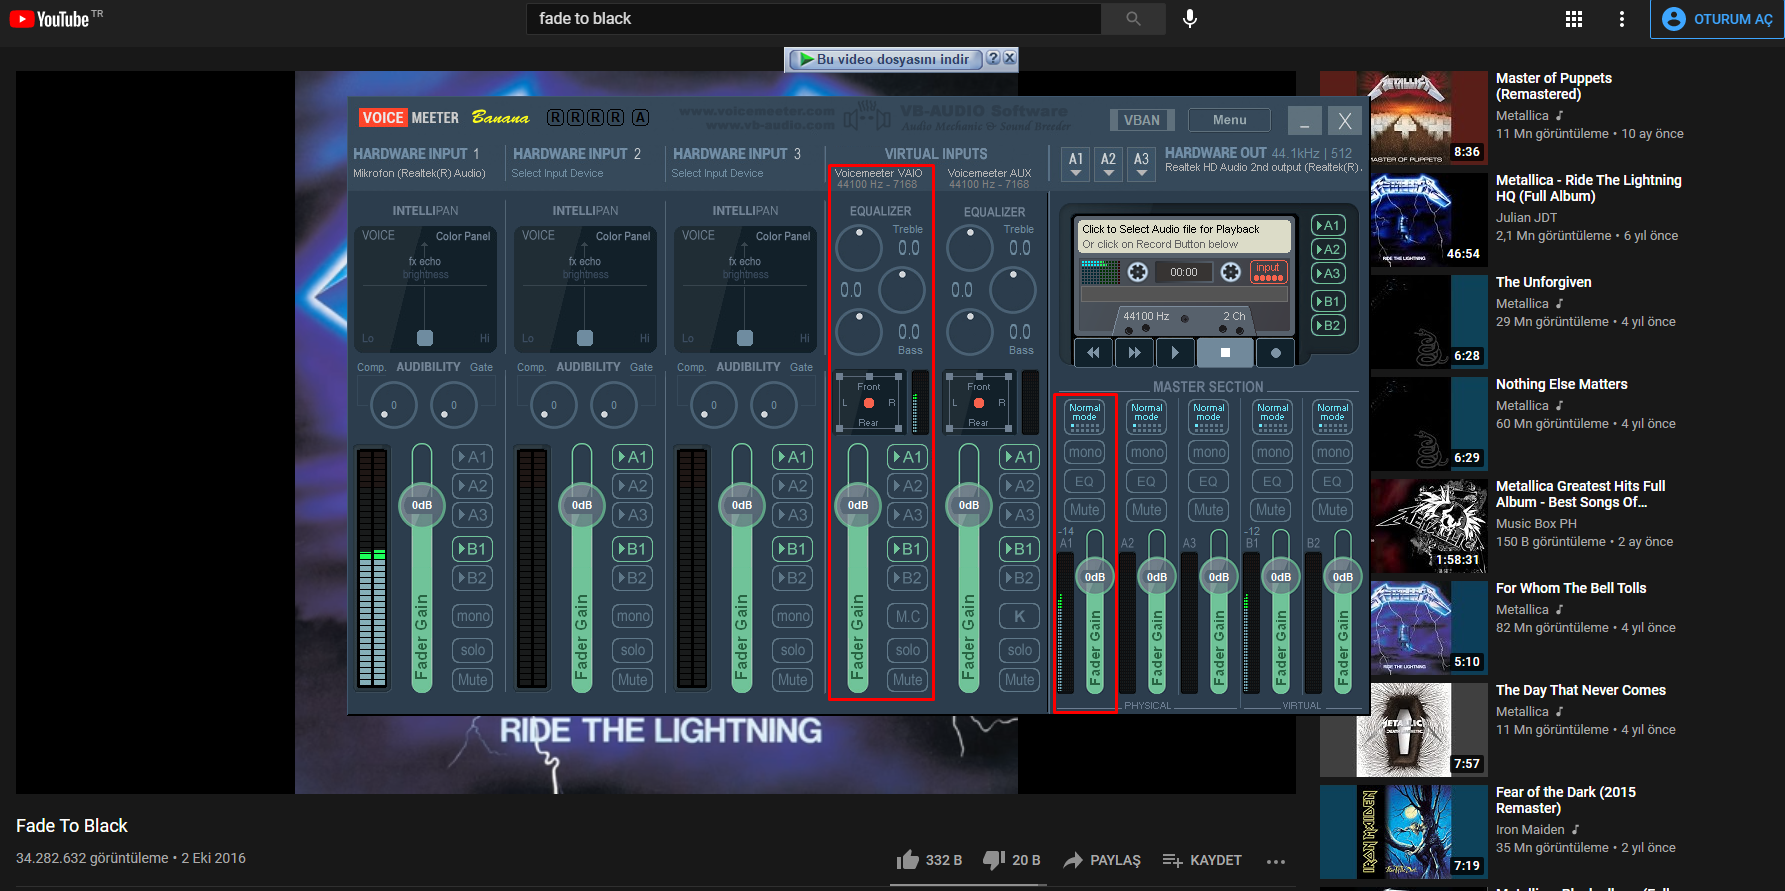Route the cassette recorder to A1
Image resolution: width=1785 pixels, height=891 pixels.
(x=1328, y=225)
